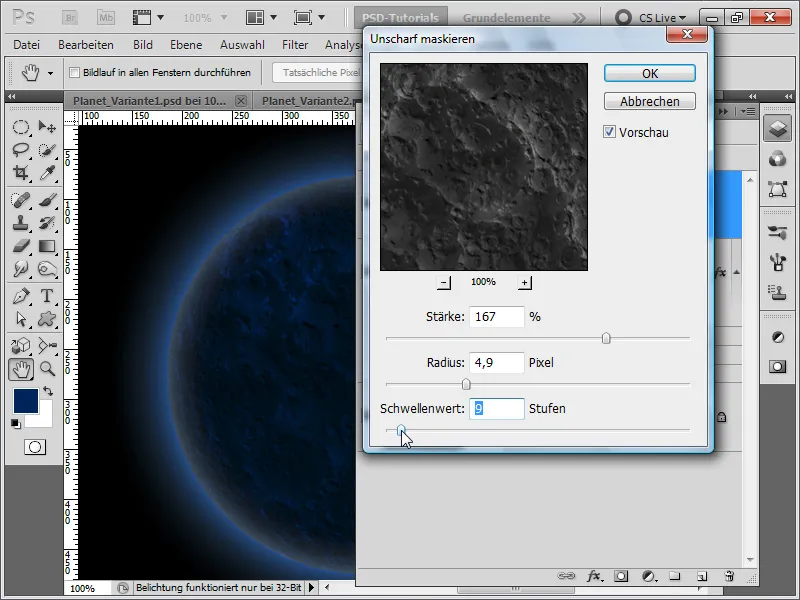Viewport: 800px width, 600px height.
Task: Open the status bar info arrow menu
Action: point(311,588)
